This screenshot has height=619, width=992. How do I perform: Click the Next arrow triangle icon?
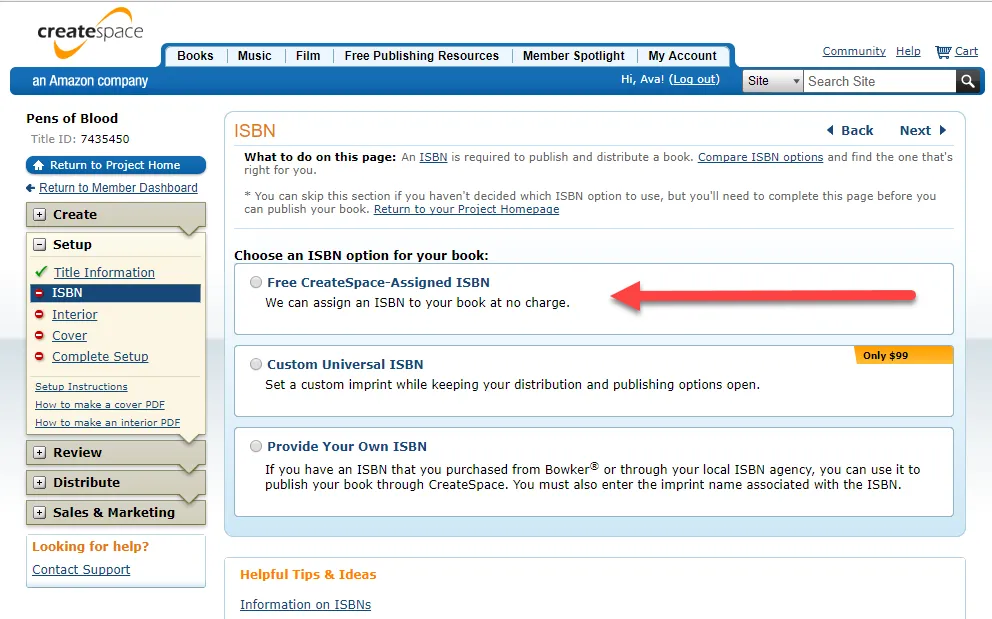click(943, 130)
